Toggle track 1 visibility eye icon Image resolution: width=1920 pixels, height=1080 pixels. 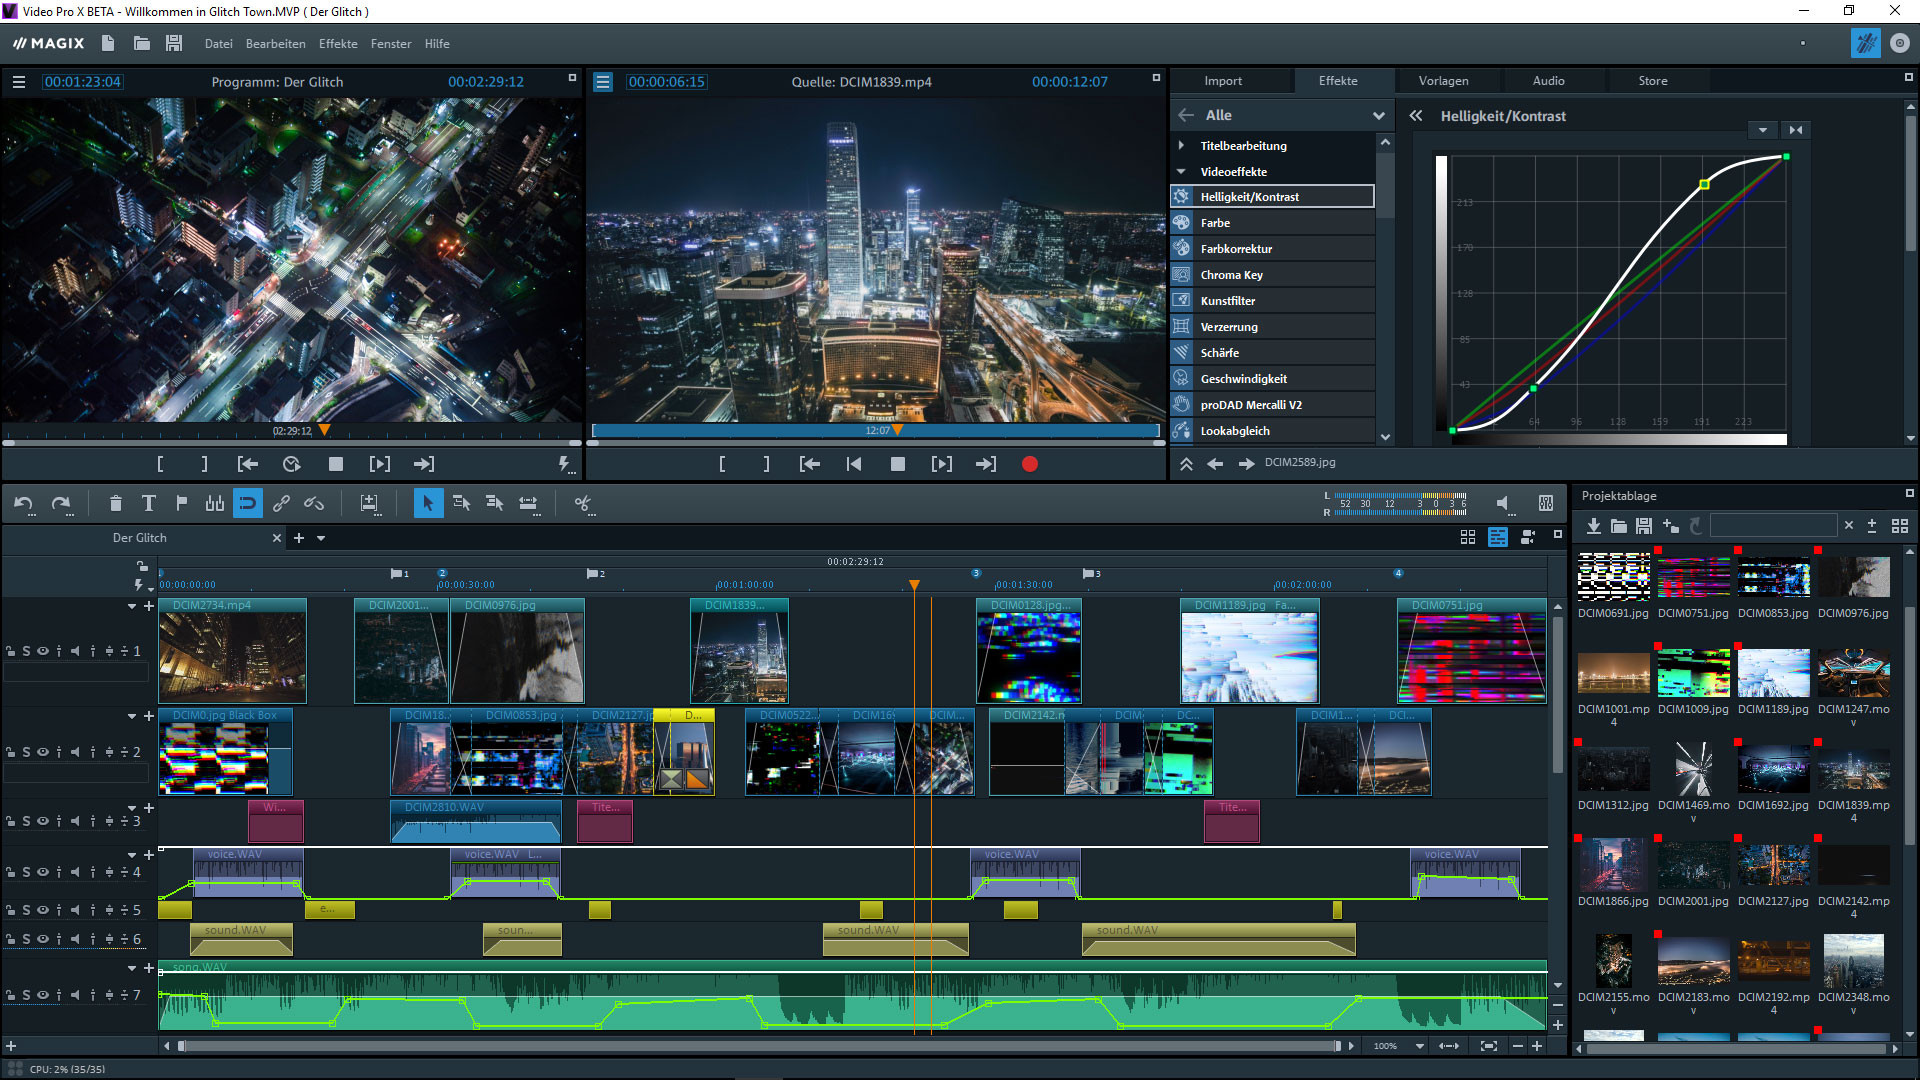(x=43, y=651)
